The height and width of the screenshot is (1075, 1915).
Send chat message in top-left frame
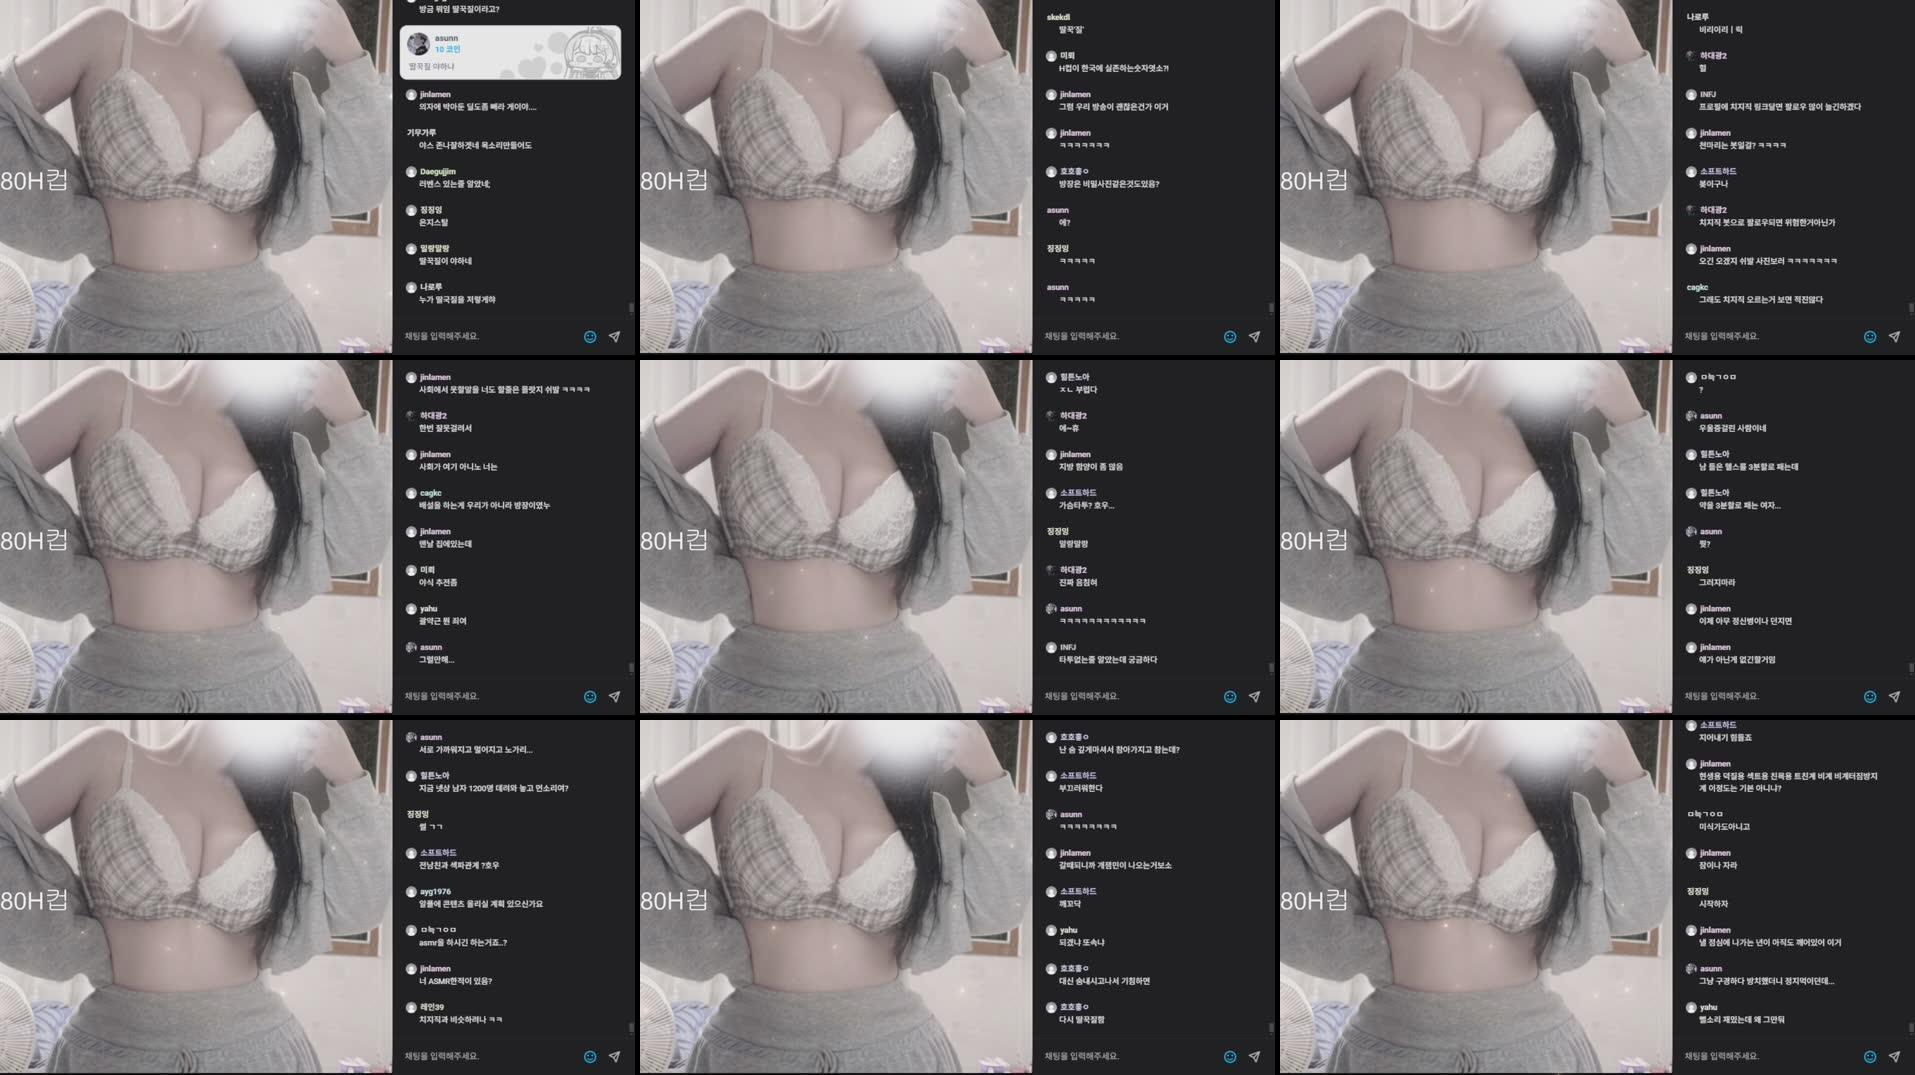pos(615,337)
